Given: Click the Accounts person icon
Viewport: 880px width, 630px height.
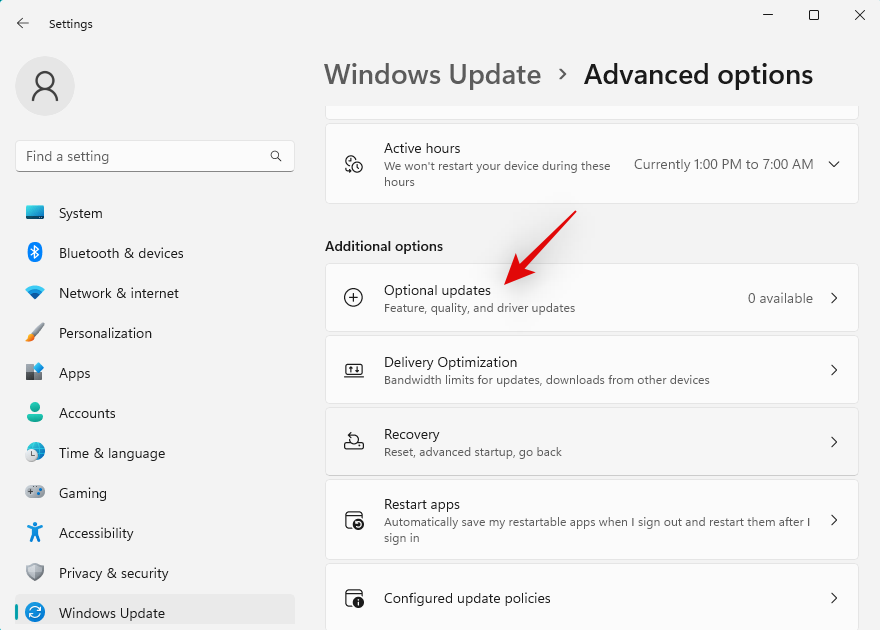Looking at the screenshot, I should tap(35, 412).
